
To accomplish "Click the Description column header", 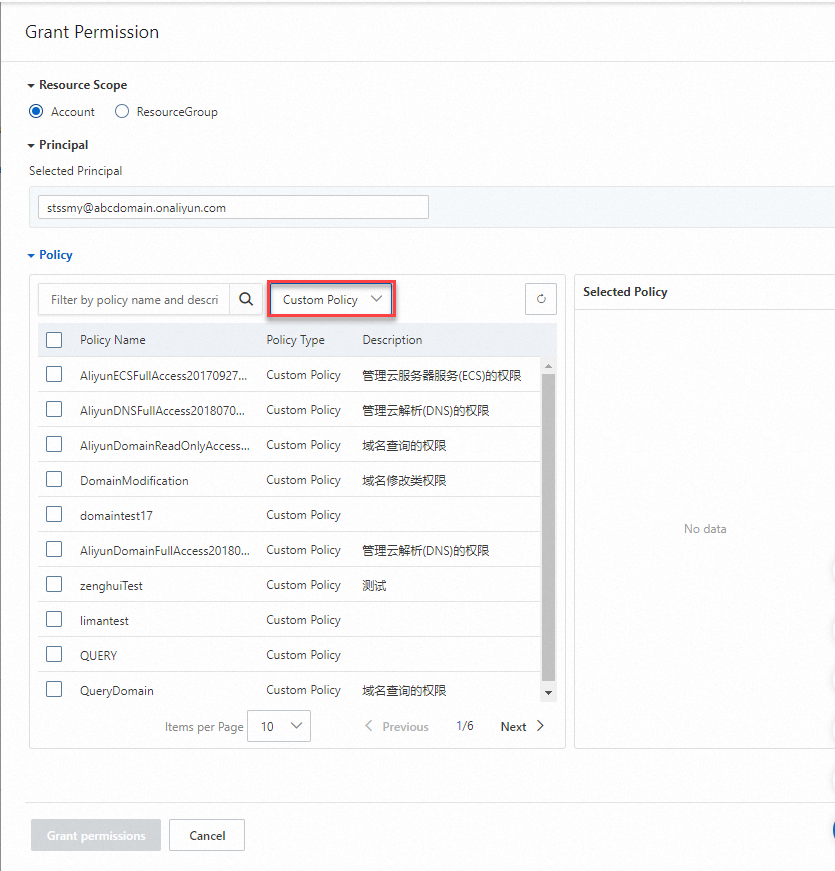I will tap(392, 340).
